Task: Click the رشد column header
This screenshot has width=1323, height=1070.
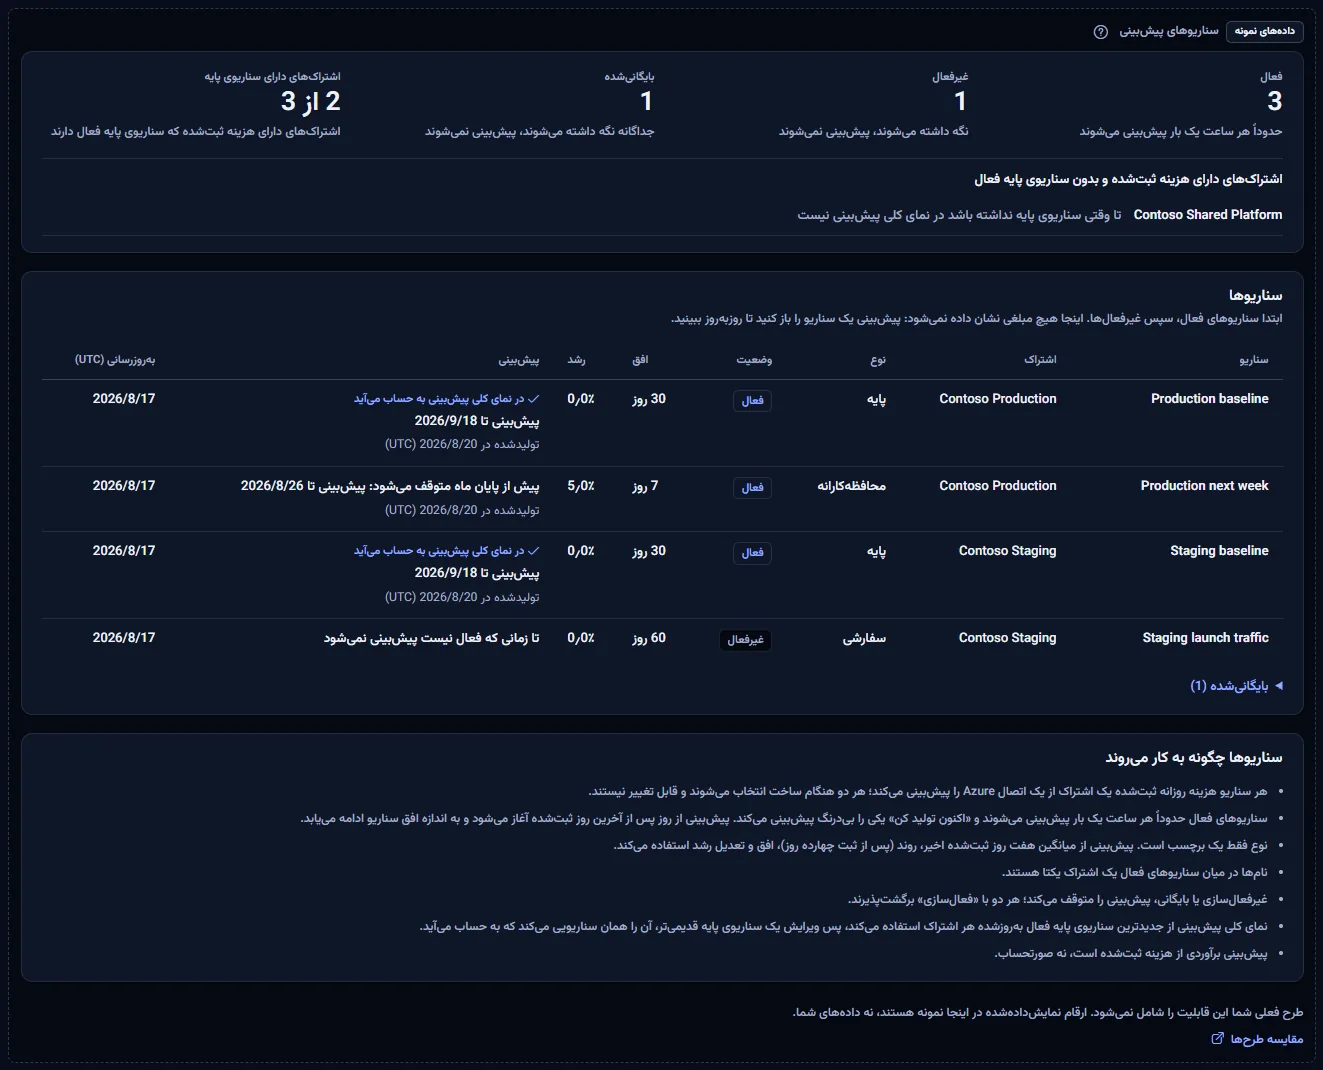Action: (576, 360)
